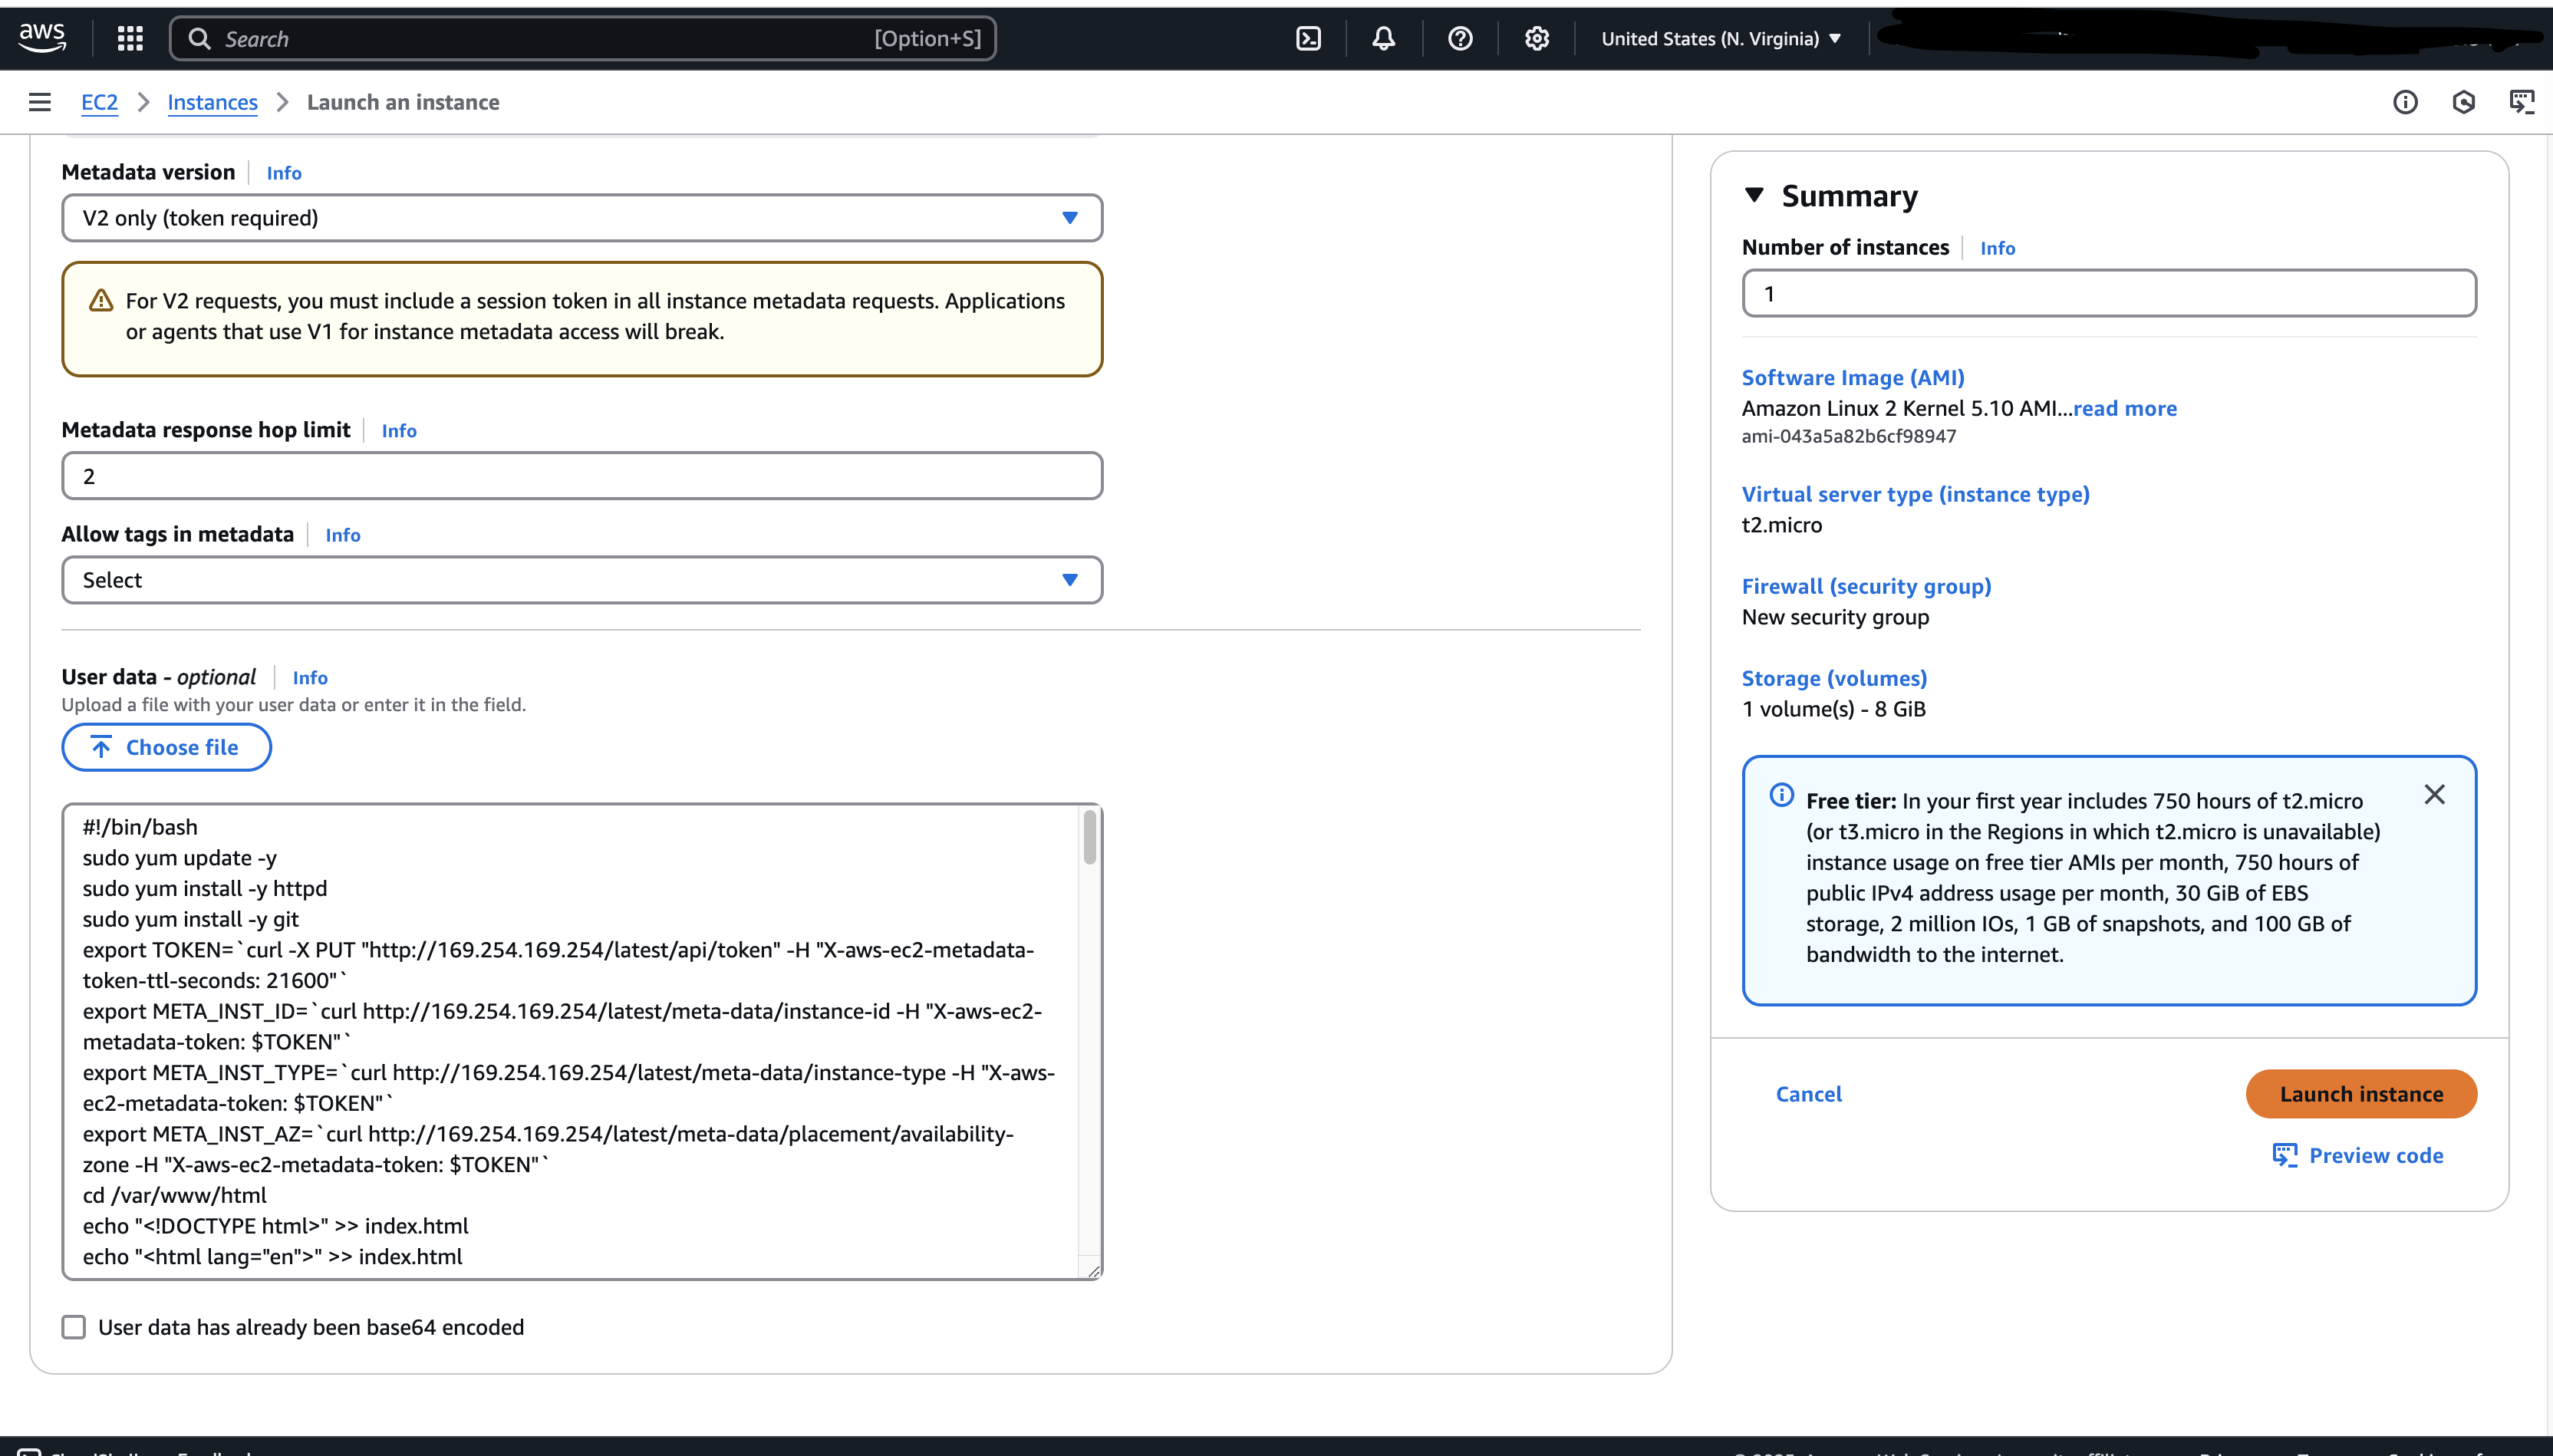Click Cancel in the summary panel
The image size is (2553, 1456).
tap(1808, 1094)
